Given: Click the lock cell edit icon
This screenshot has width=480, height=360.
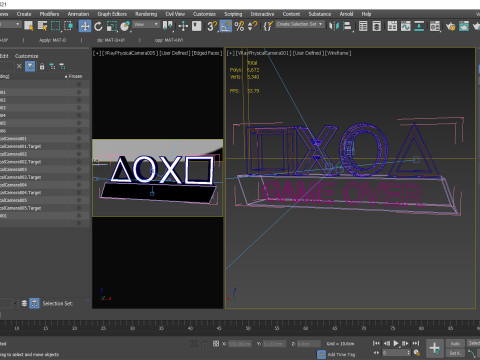Looking at the screenshot, I should (x=42, y=66).
